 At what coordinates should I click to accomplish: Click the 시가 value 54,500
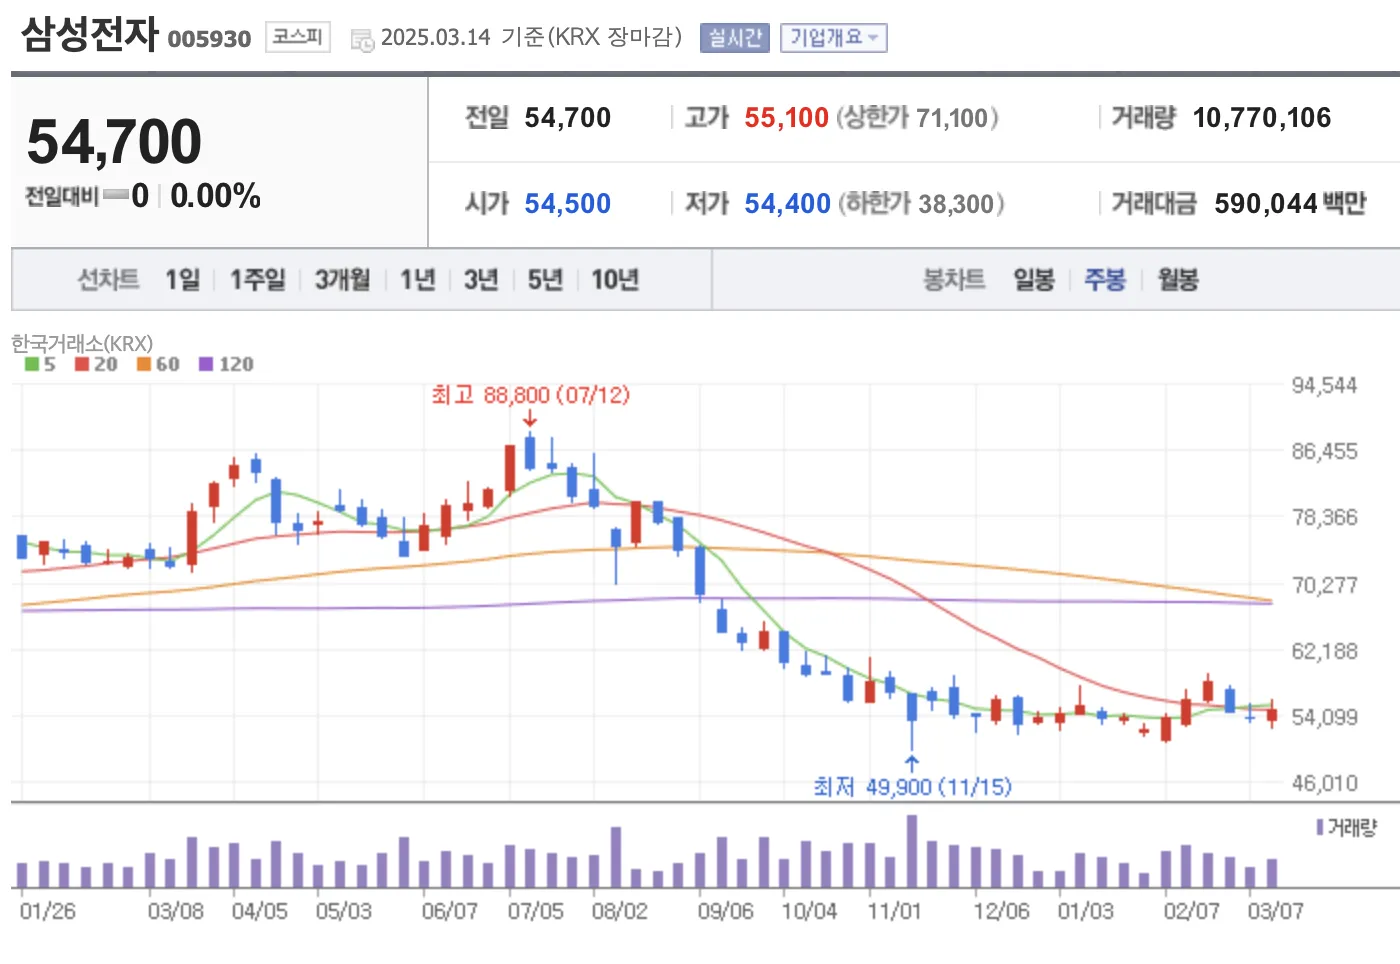[567, 204]
